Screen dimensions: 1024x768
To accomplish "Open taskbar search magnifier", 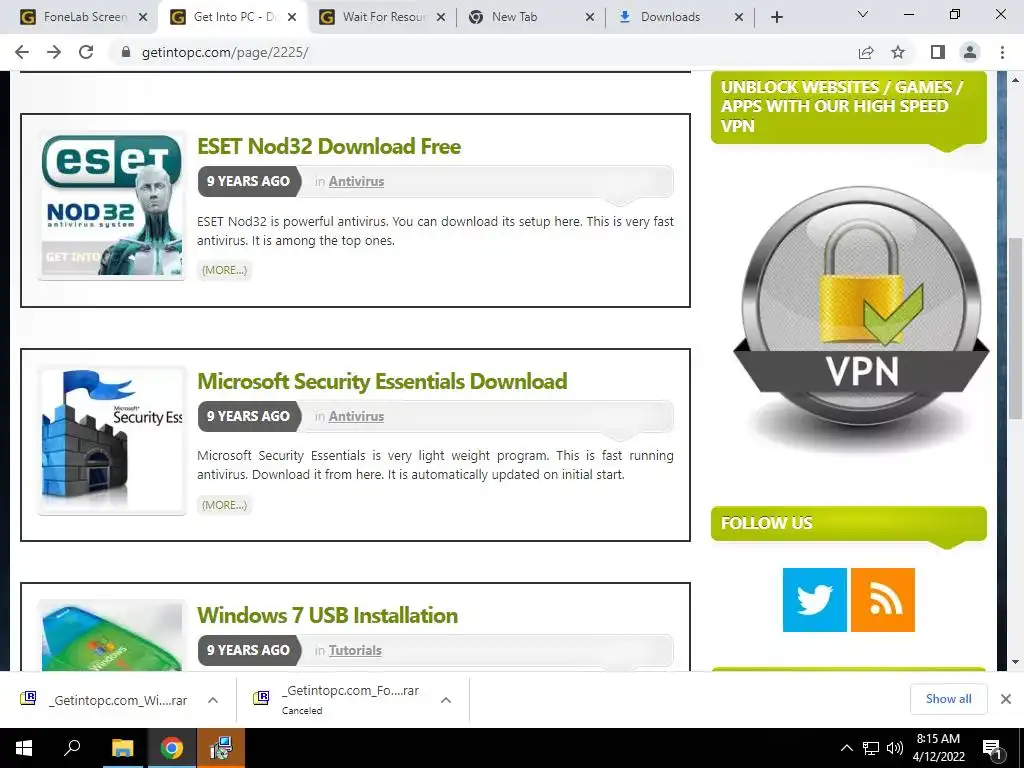I will click(x=72, y=748).
